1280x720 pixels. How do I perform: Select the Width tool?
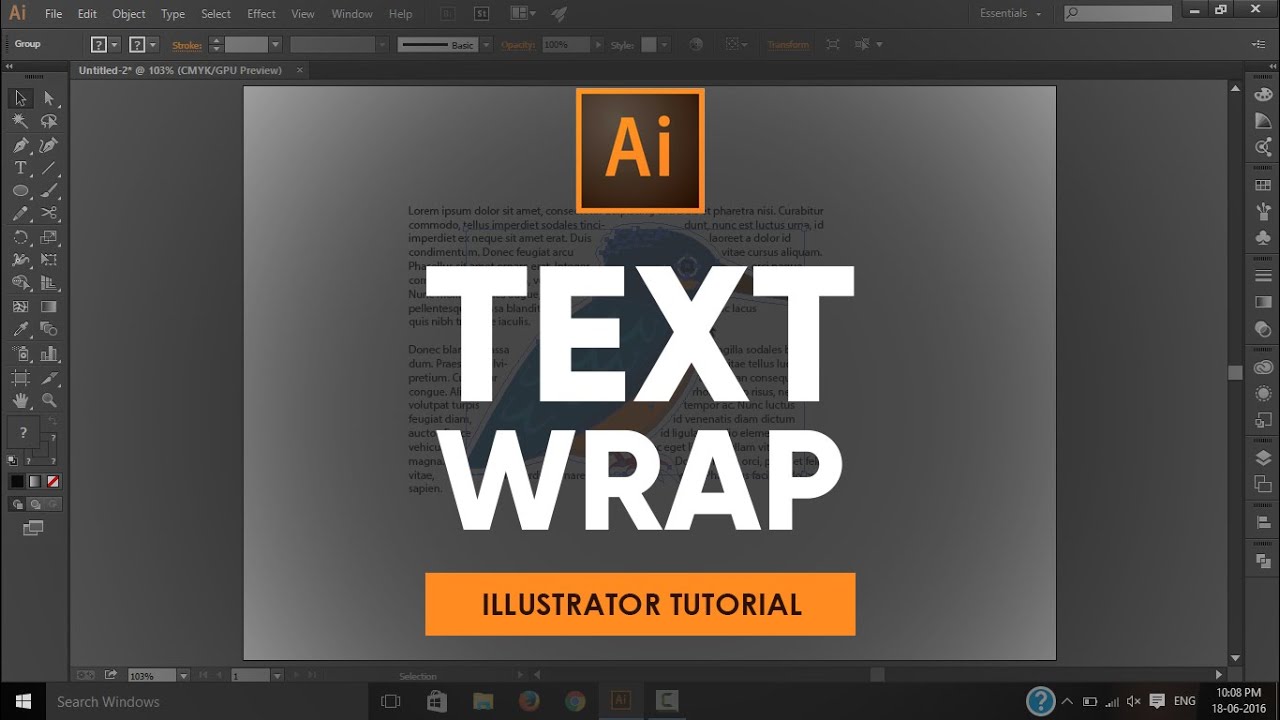(20, 260)
